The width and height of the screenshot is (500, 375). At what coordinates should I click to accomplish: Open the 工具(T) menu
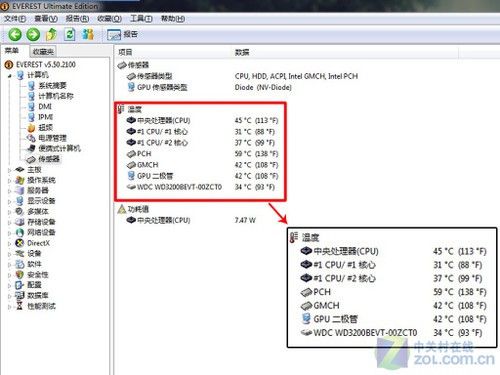[x=141, y=19]
